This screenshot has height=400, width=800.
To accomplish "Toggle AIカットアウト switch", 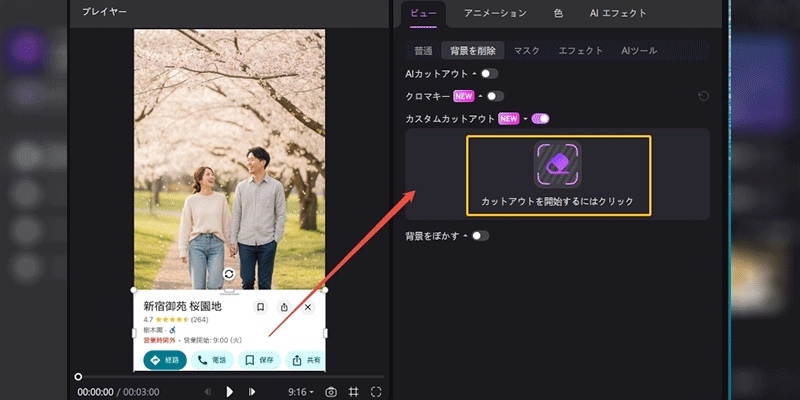I will click(x=489, y=74).
